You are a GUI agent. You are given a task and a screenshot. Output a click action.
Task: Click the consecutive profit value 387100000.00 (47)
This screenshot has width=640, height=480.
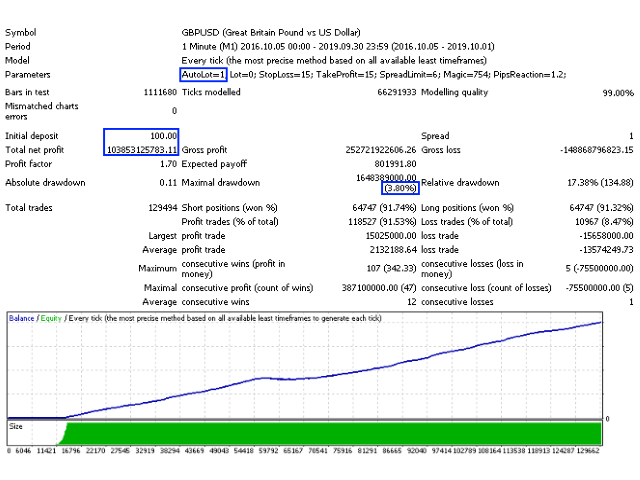[379, 288]
